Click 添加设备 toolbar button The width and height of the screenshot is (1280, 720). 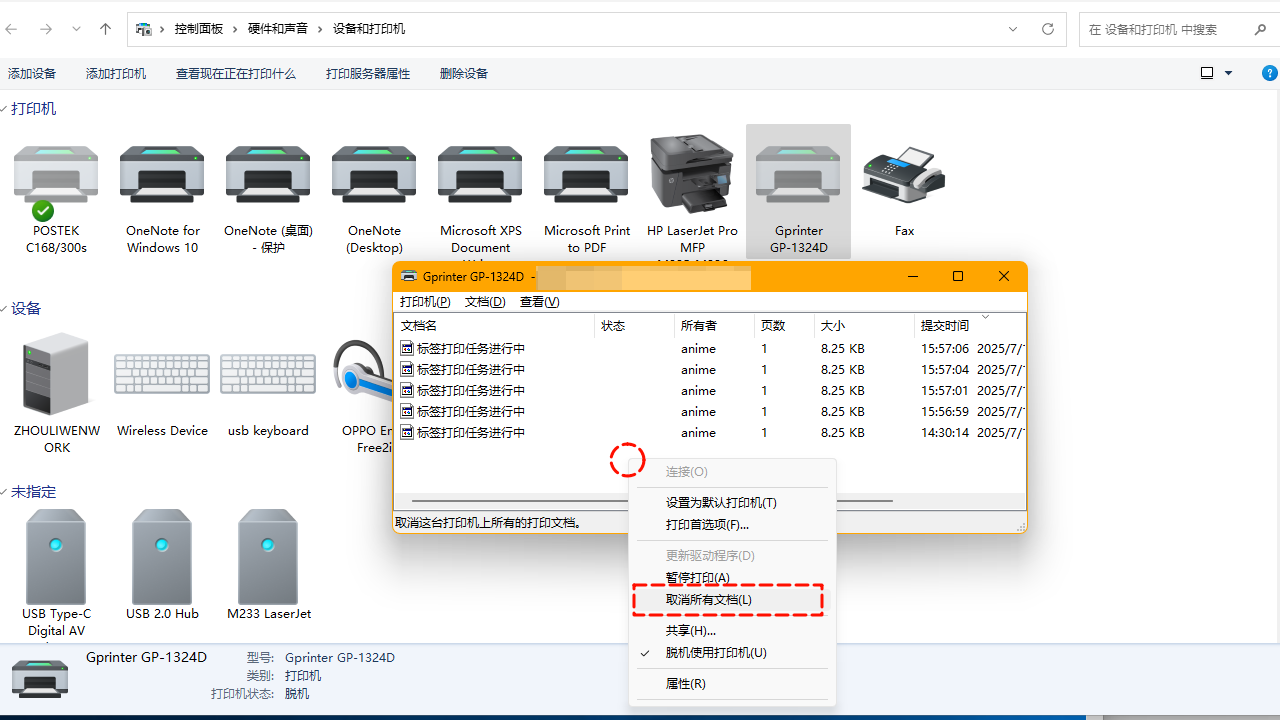tap(32, 73)
